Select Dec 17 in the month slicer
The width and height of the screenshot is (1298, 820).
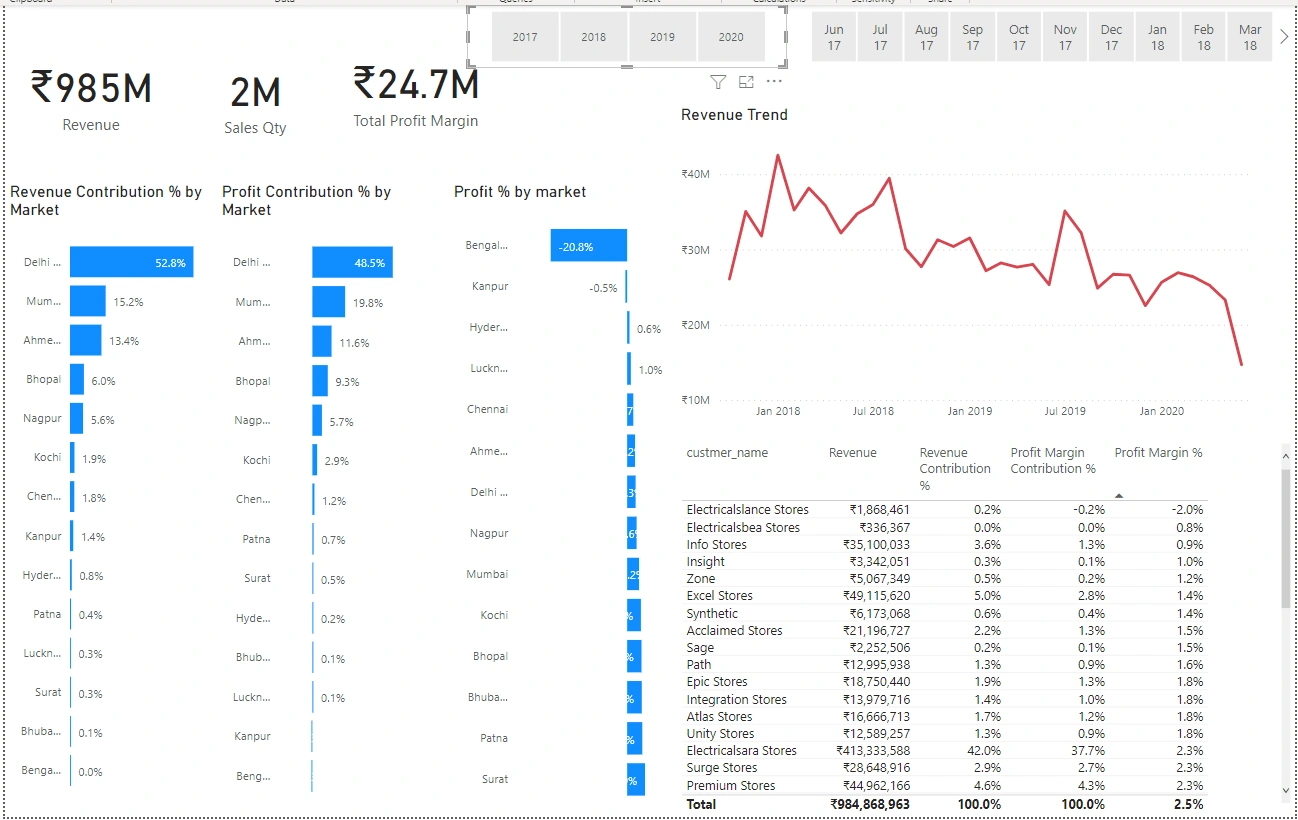pyautogui.click(x=1112, y=37)
